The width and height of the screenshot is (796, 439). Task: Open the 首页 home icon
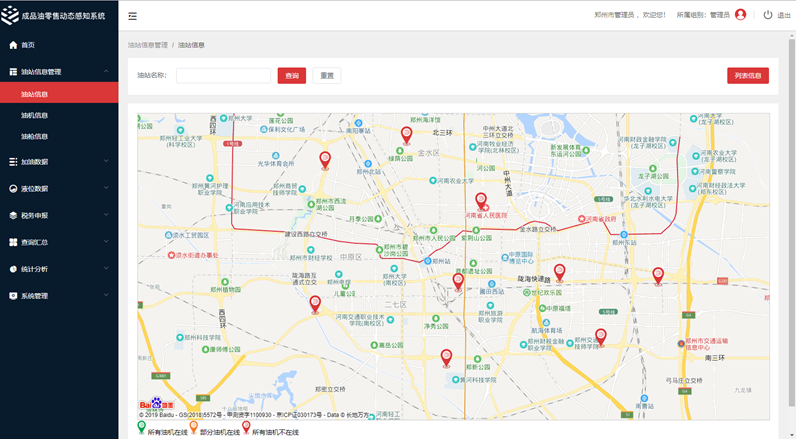pos(13,45)
